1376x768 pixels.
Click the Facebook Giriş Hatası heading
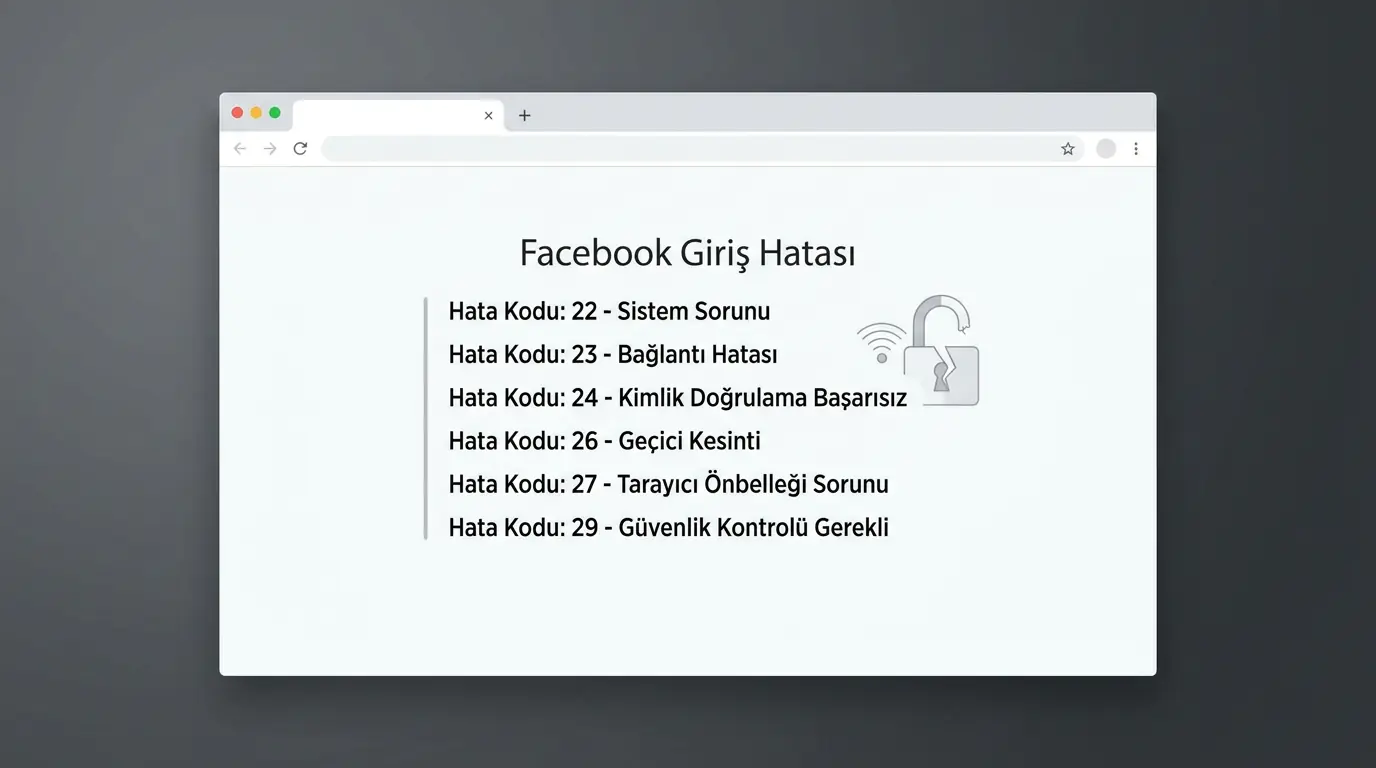[687, 252]
